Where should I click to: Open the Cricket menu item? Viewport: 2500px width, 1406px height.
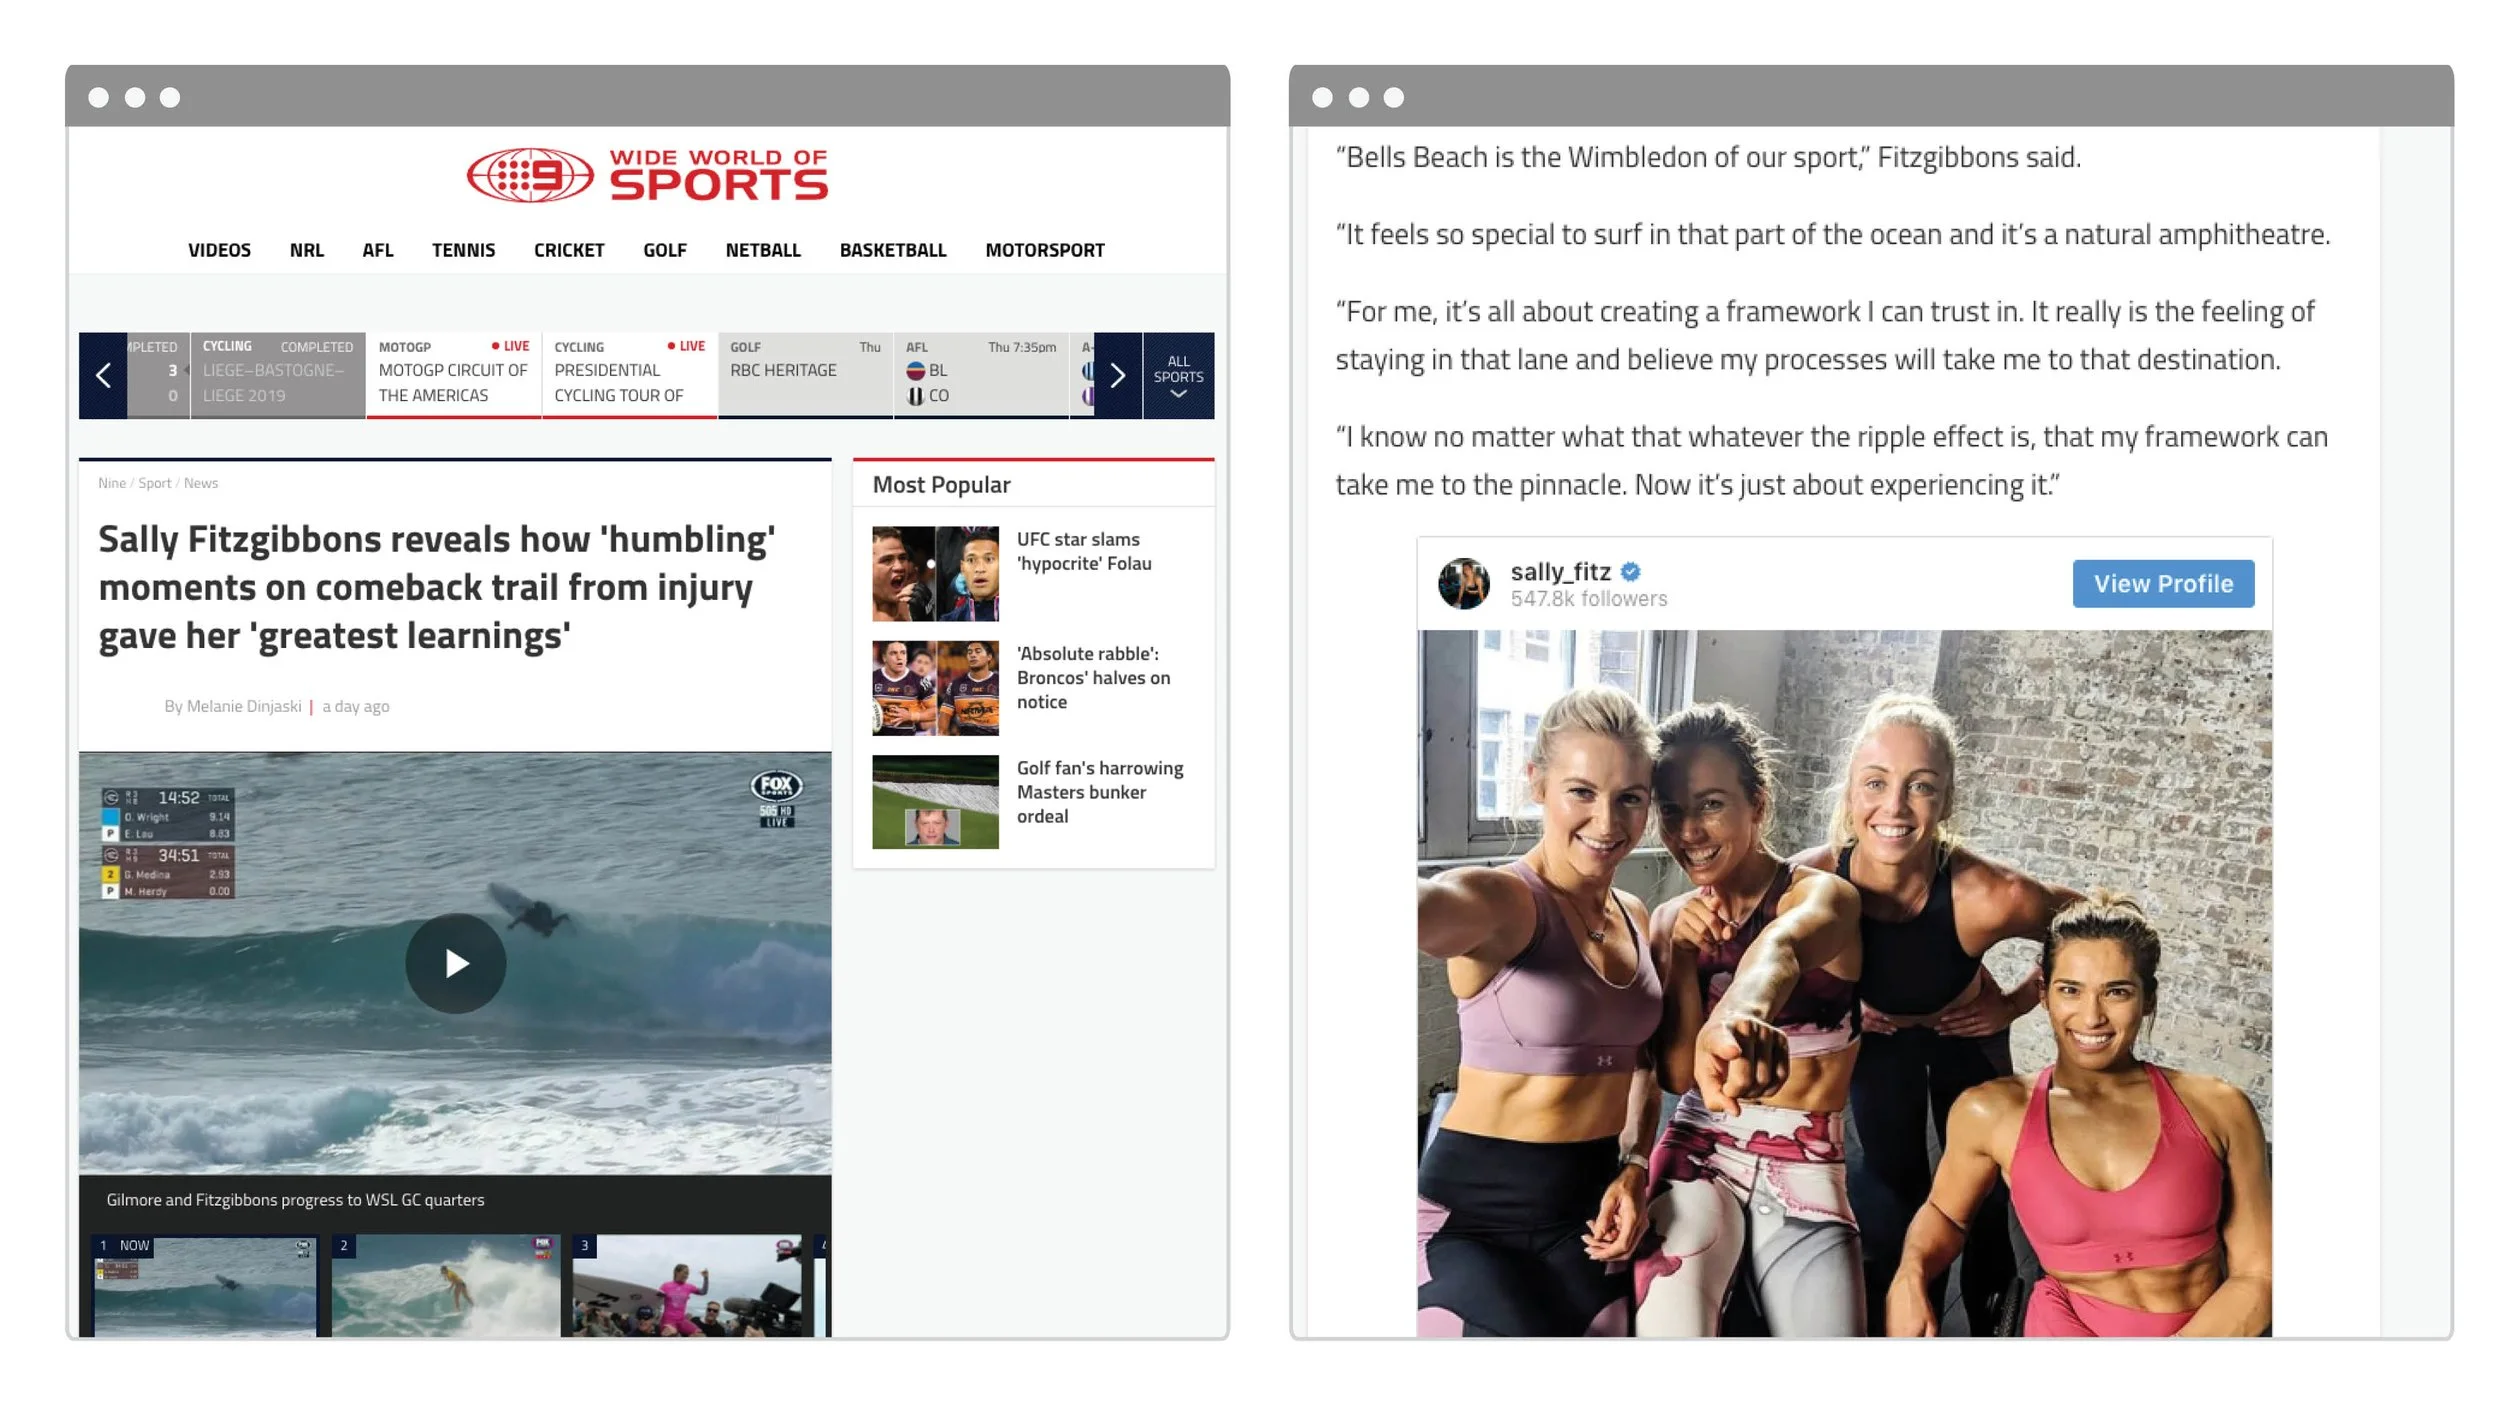coord(569,250)
